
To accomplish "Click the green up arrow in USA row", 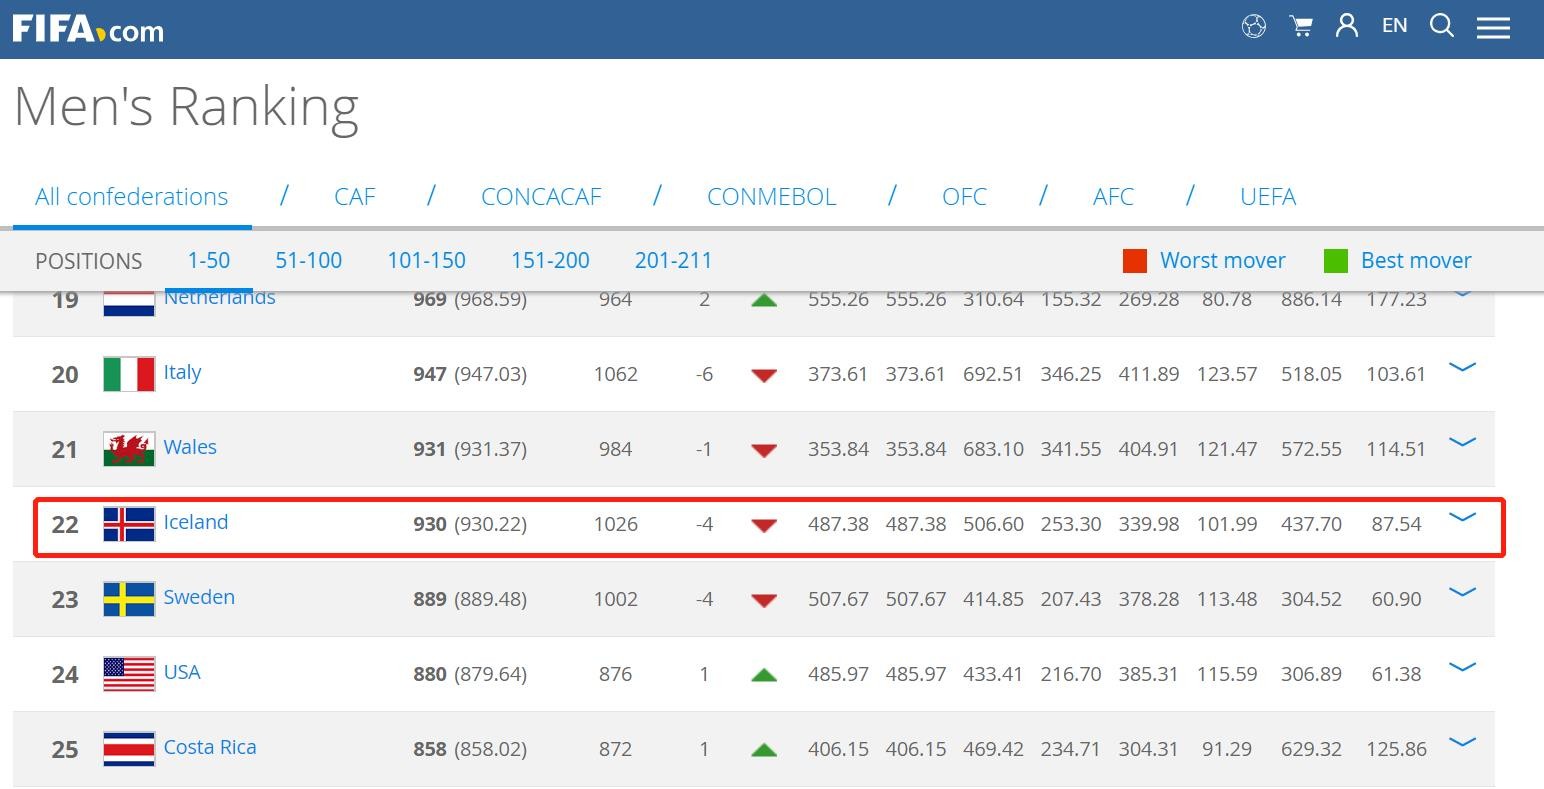I will pyautogui.click(x=764, y=675).
